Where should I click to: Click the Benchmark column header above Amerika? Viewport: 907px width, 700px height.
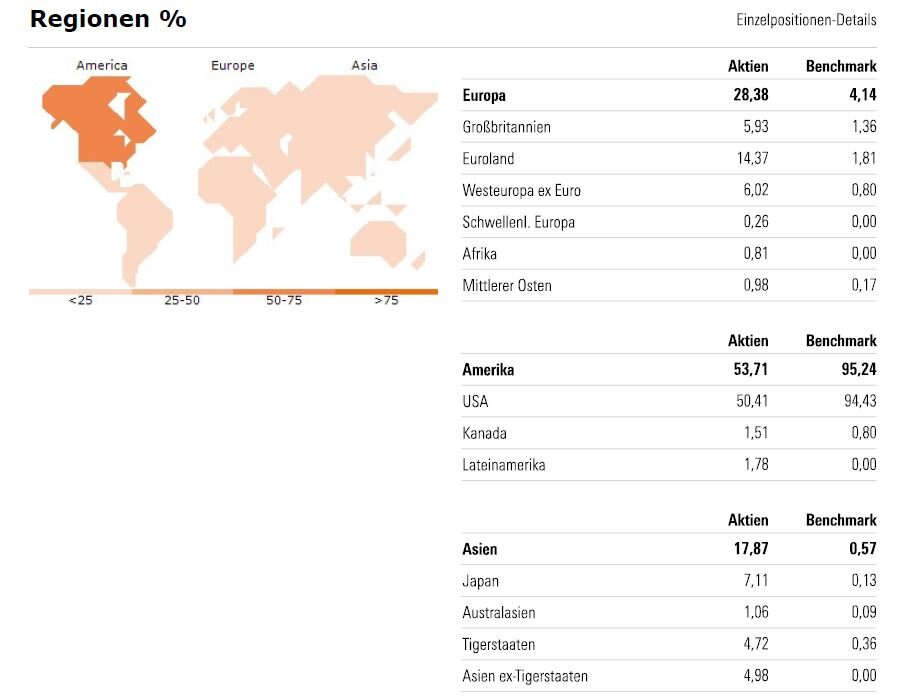pyautogui.click(x=841, y=341)
